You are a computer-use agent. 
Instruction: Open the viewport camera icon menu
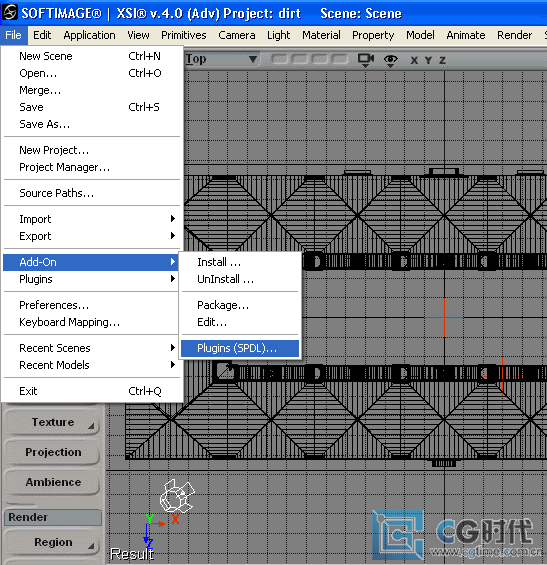pos(366,60)
